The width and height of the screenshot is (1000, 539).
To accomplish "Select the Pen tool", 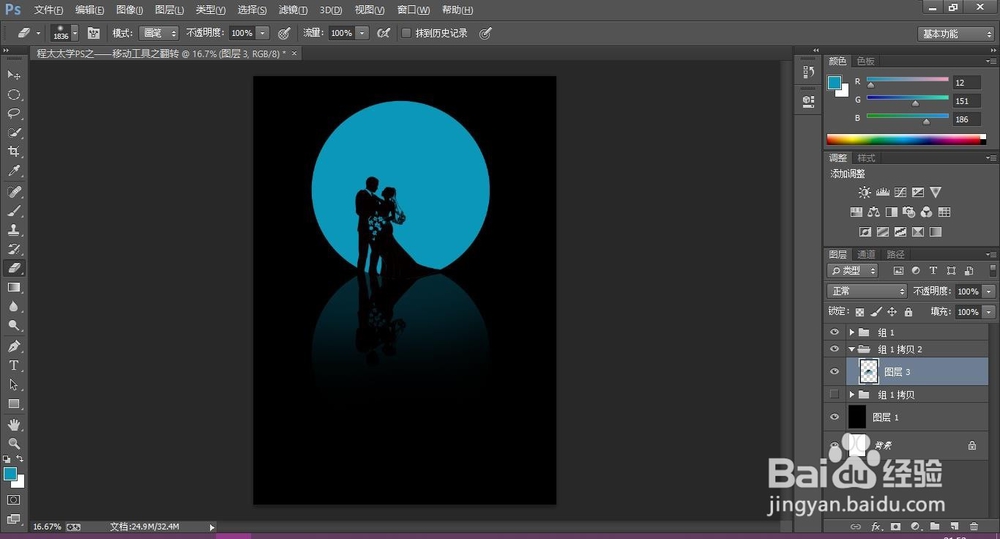I will pos(13,346).
